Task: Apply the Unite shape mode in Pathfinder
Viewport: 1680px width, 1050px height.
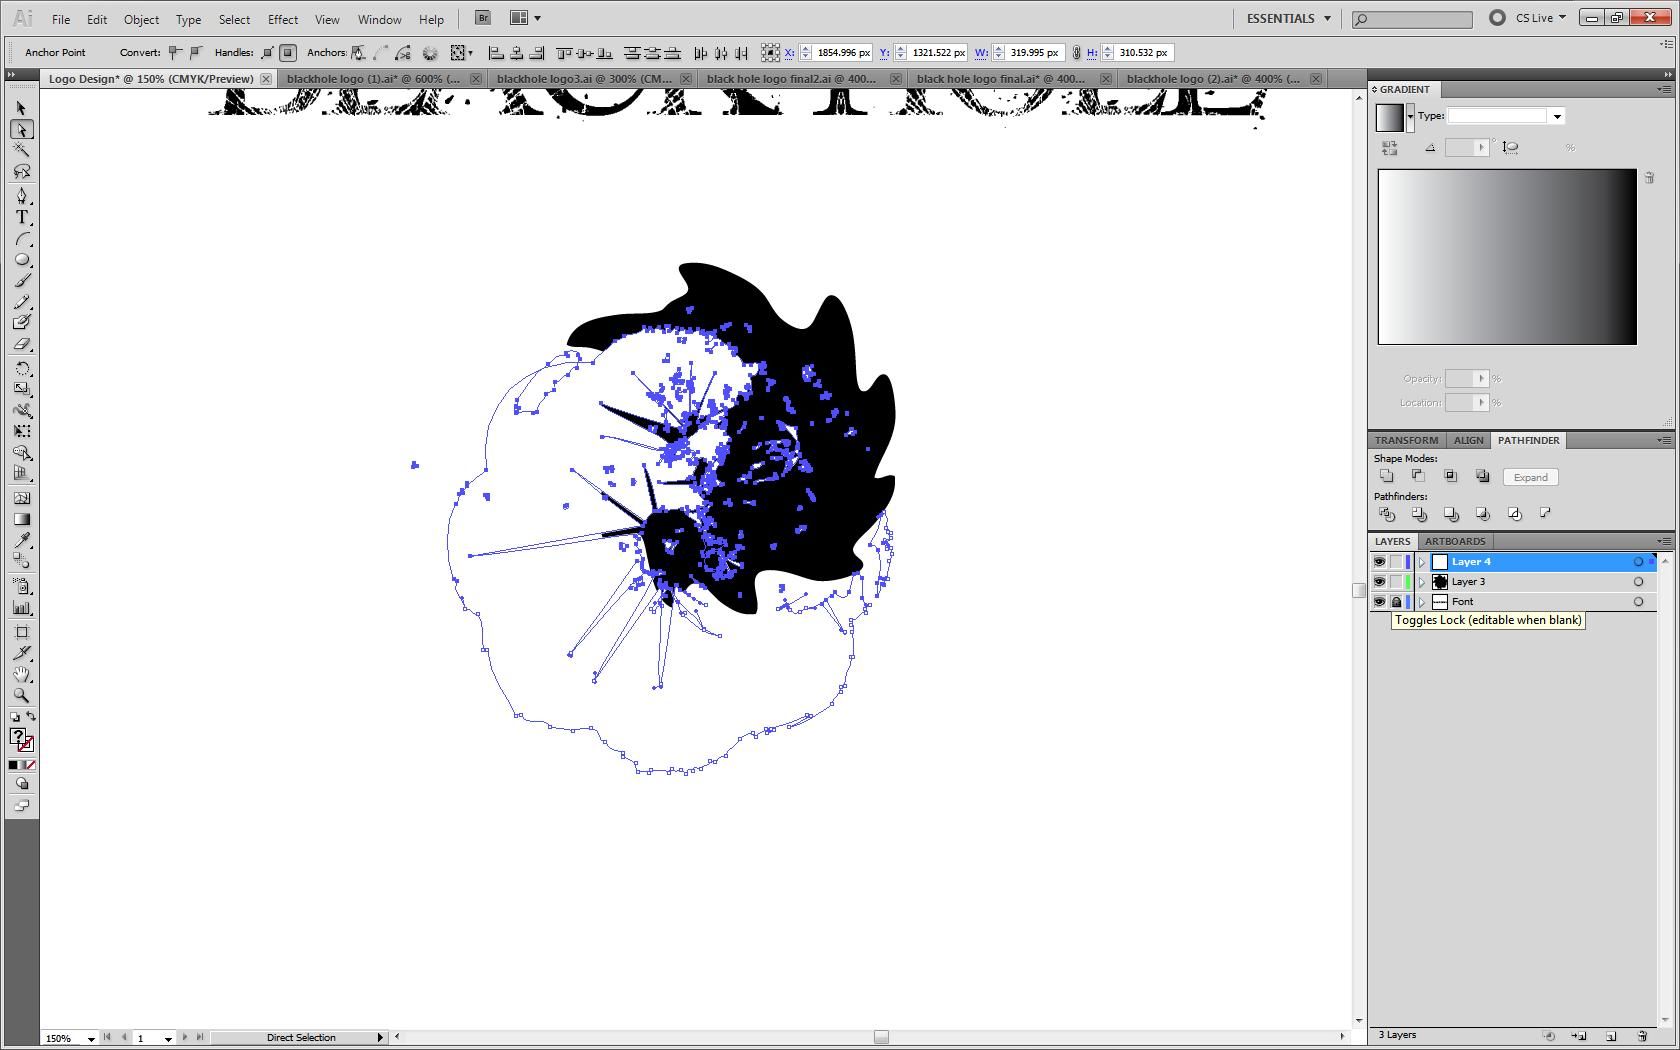Action: tap(1387, 476)
